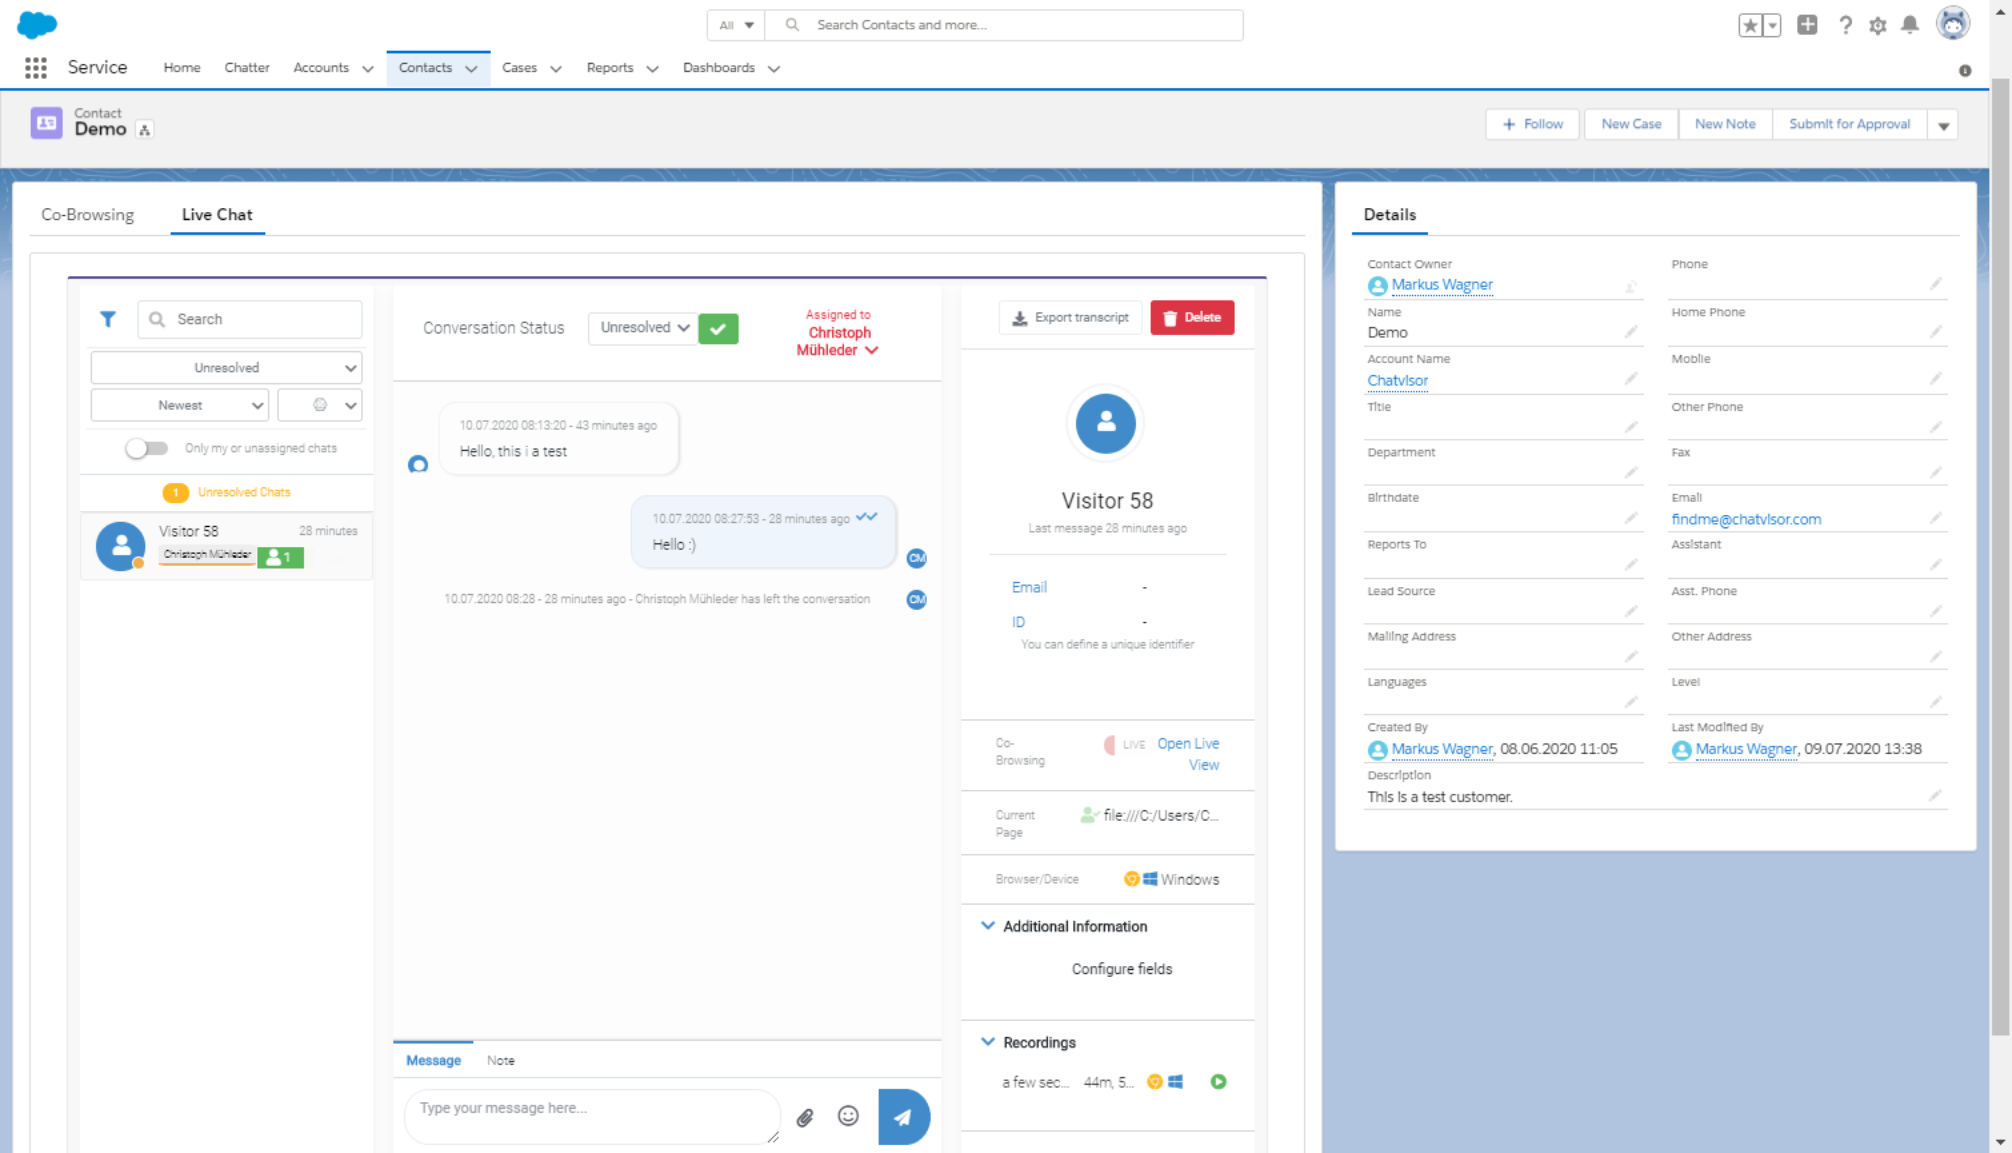
Task: Open the Unresolved chat filter dropdown
Action: click(226, 368)
